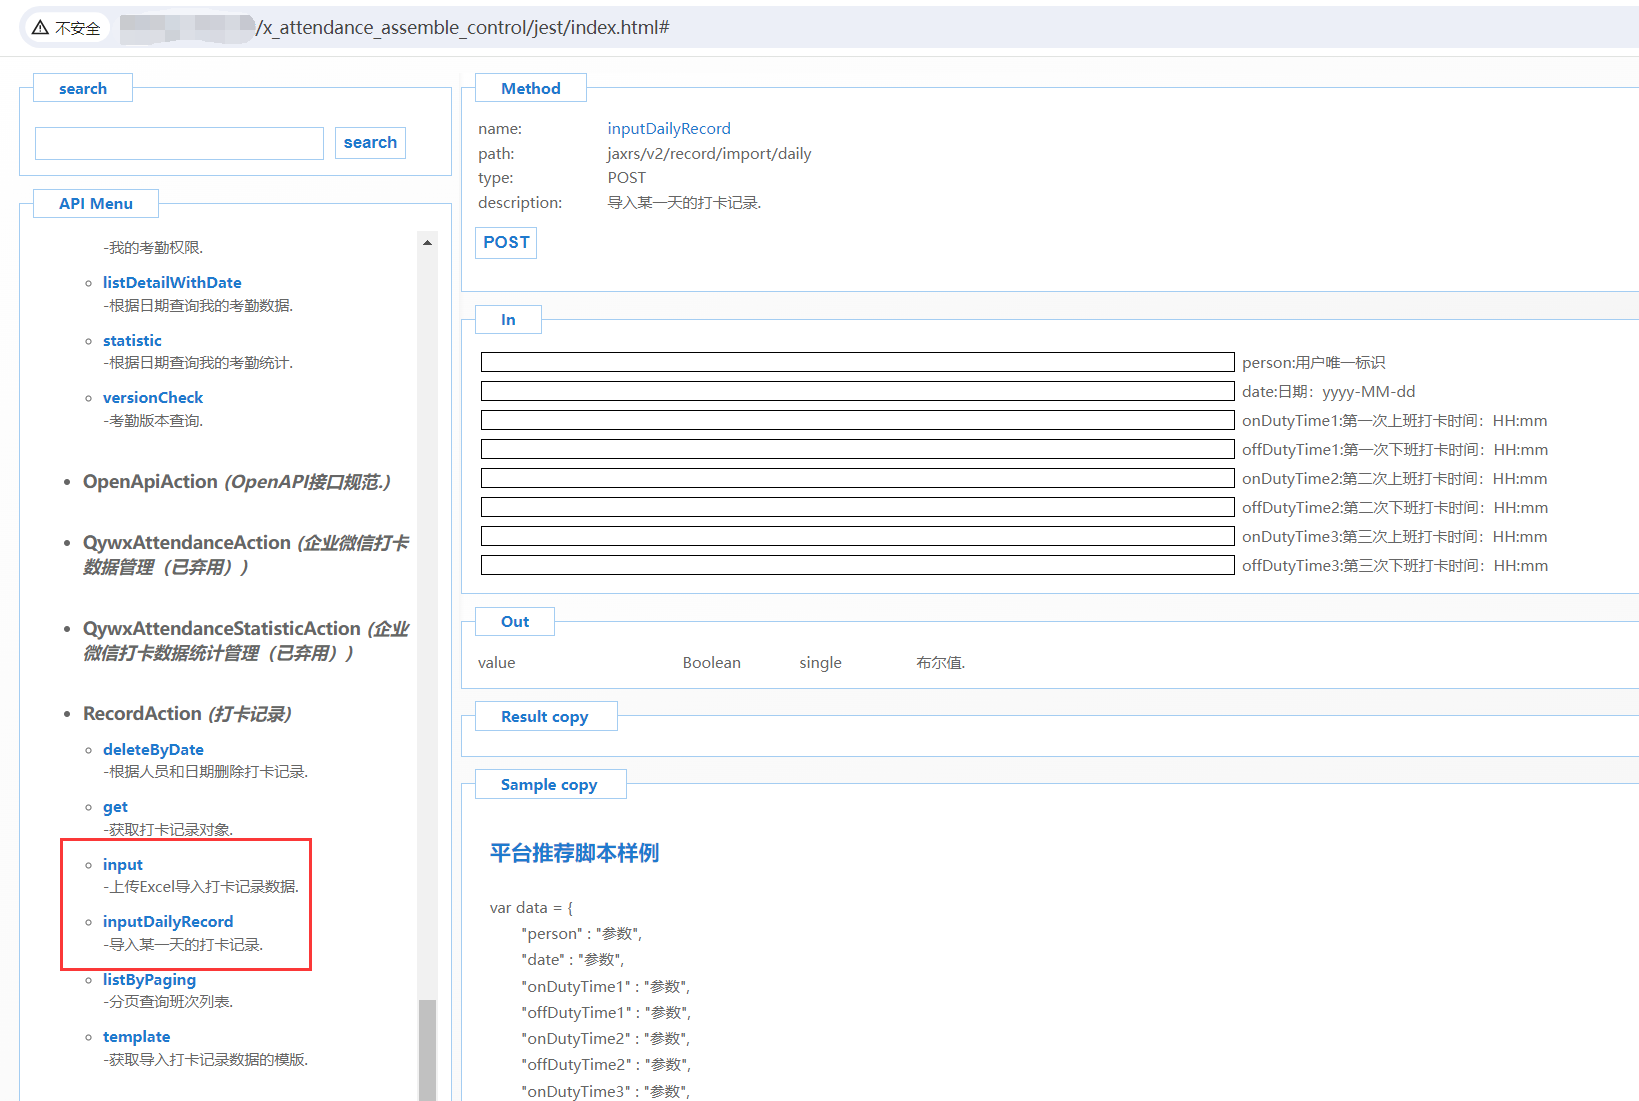Click the search button
Image resolution: width=1639 pixels, height=1101 pixels.
tap(370, 143)
